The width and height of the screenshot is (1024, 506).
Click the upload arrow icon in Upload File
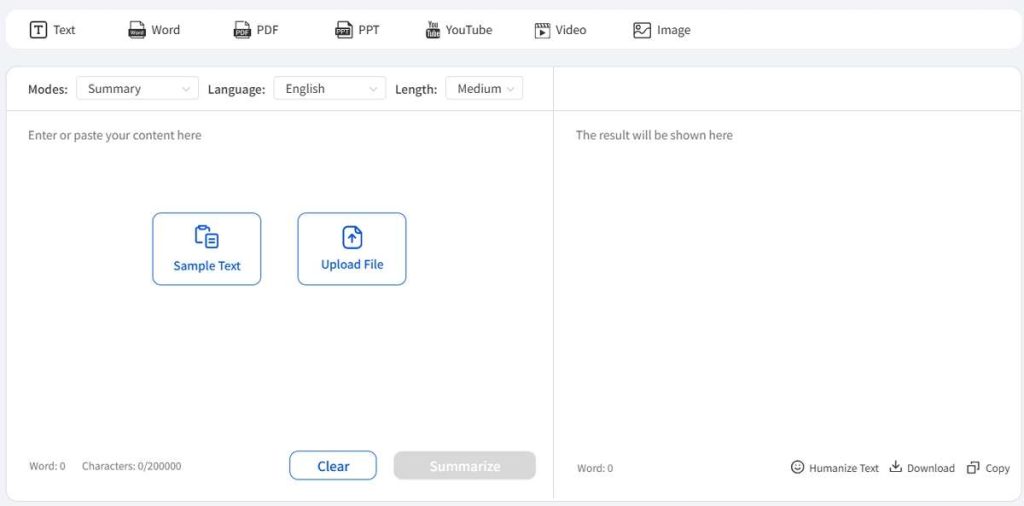[352, 237]
